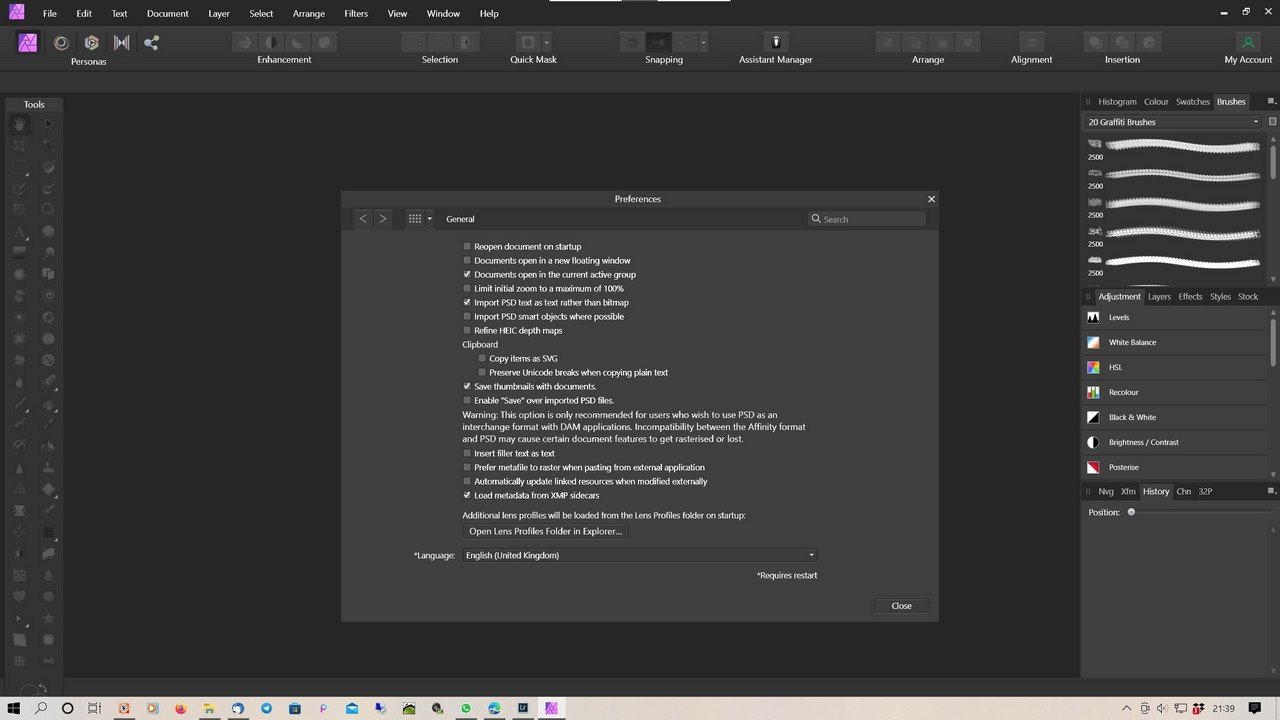Screen dimensions: 1280x720
Task: Enable Refine HEIC depth maps
Action: (x=467, y=330)
